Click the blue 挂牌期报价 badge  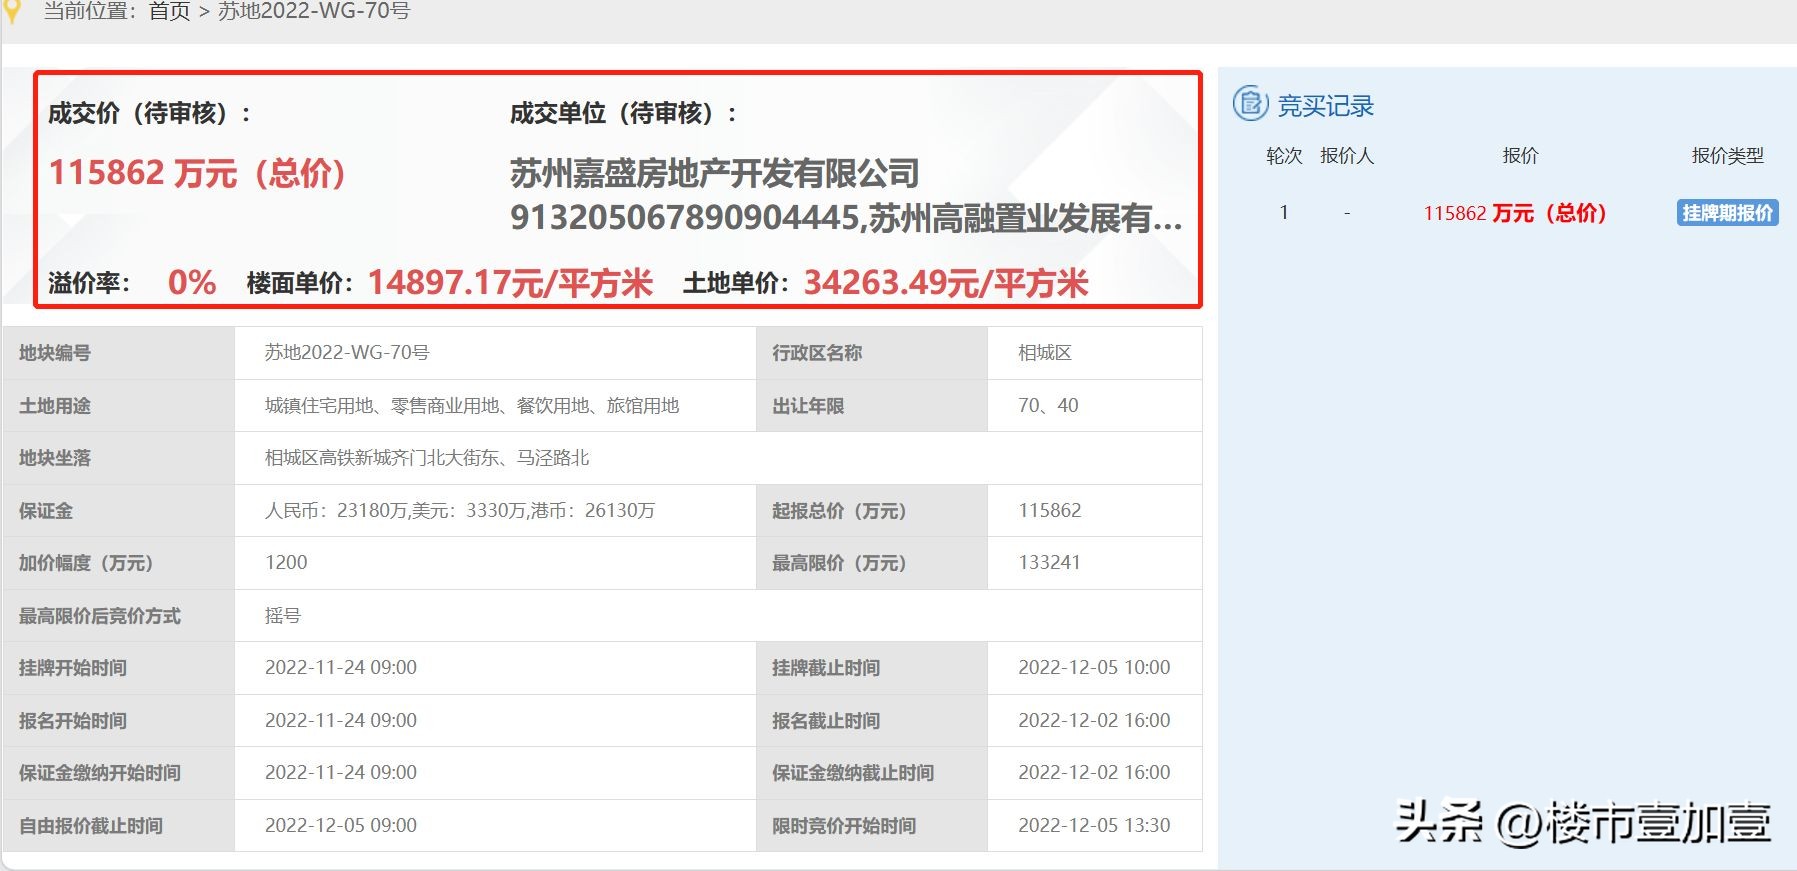click(1727, 213)
